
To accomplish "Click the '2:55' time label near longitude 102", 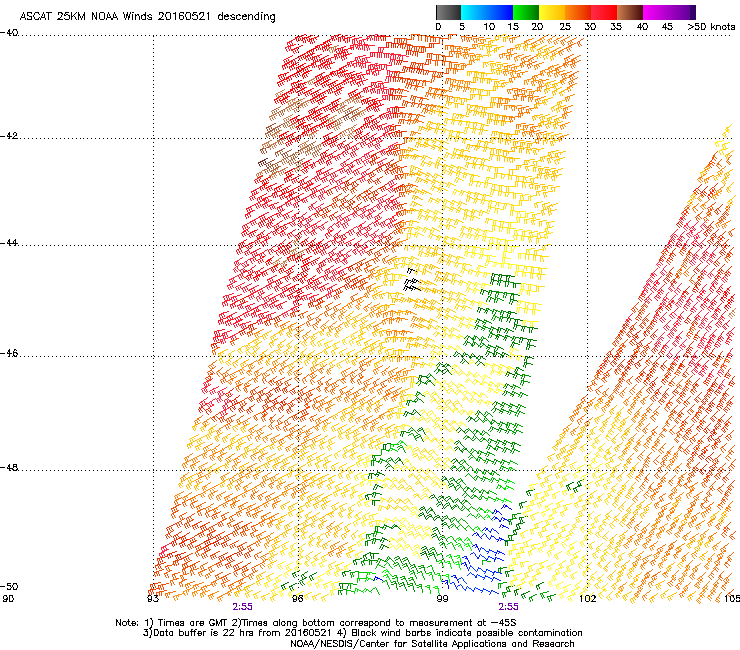I will pos(508,607).
